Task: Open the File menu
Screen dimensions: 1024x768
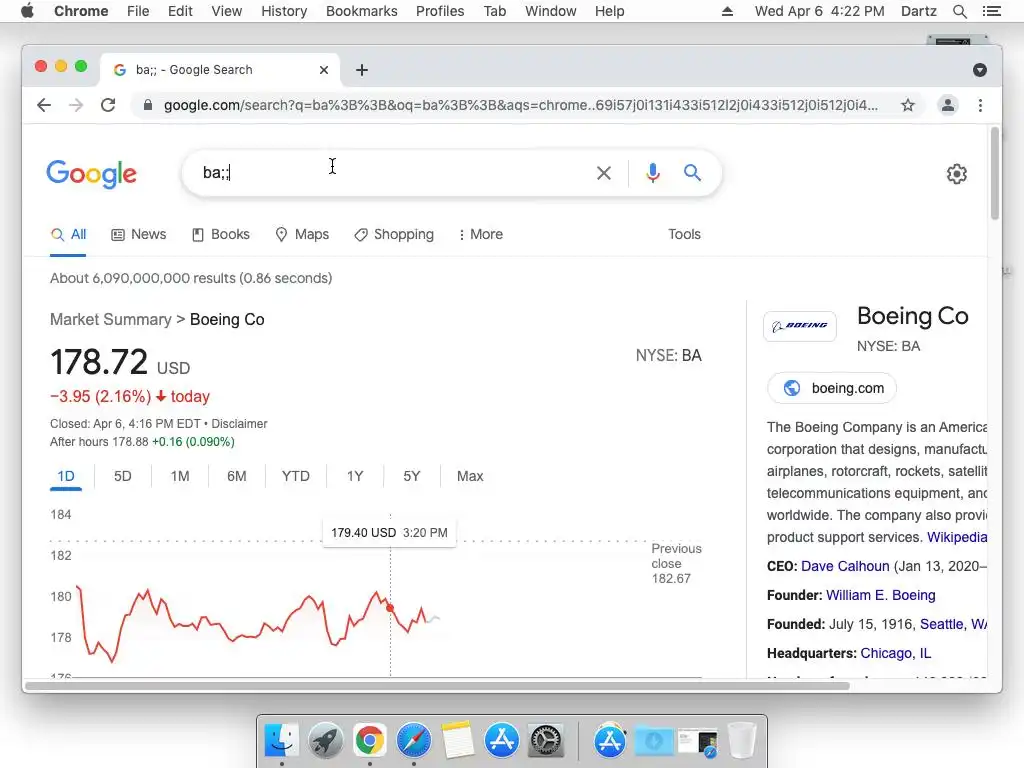Action: pos(138,11)
